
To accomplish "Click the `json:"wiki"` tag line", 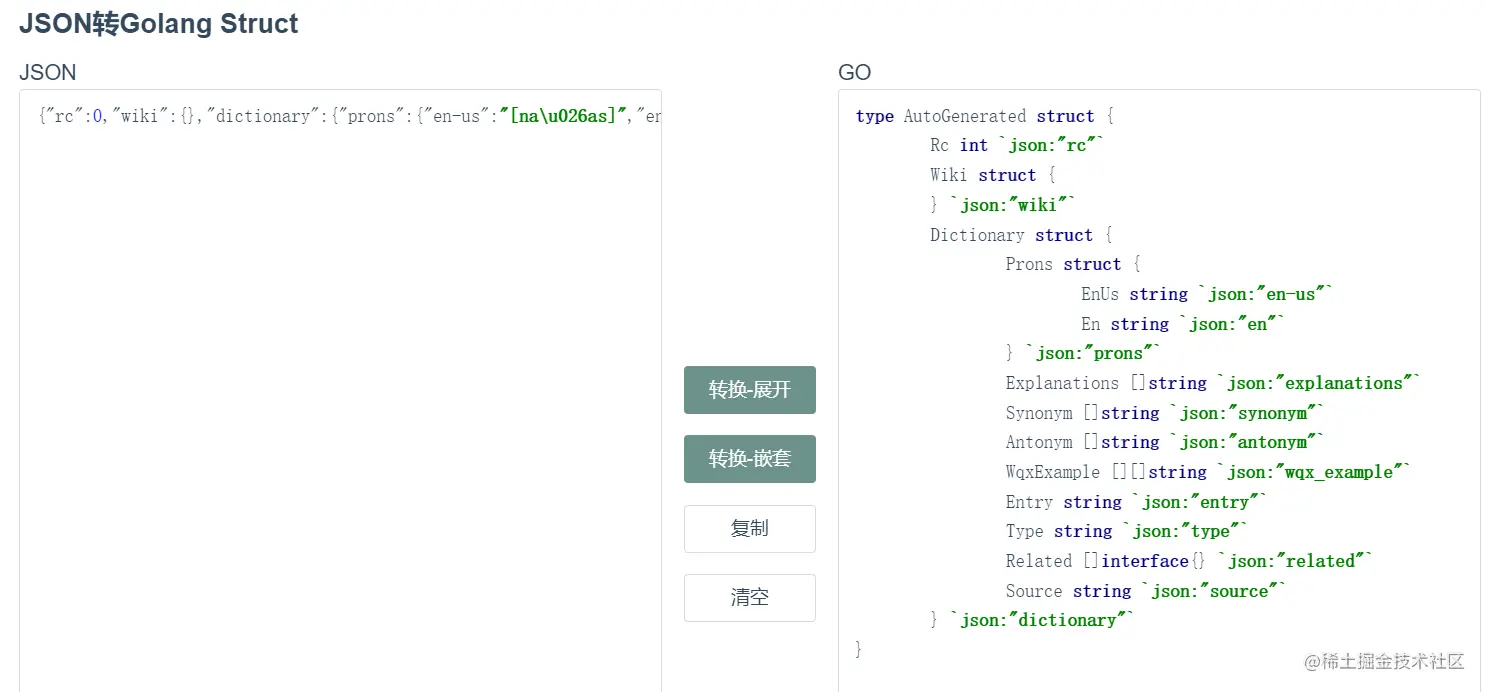I will pyautogui.click(x=1003, y=205).
